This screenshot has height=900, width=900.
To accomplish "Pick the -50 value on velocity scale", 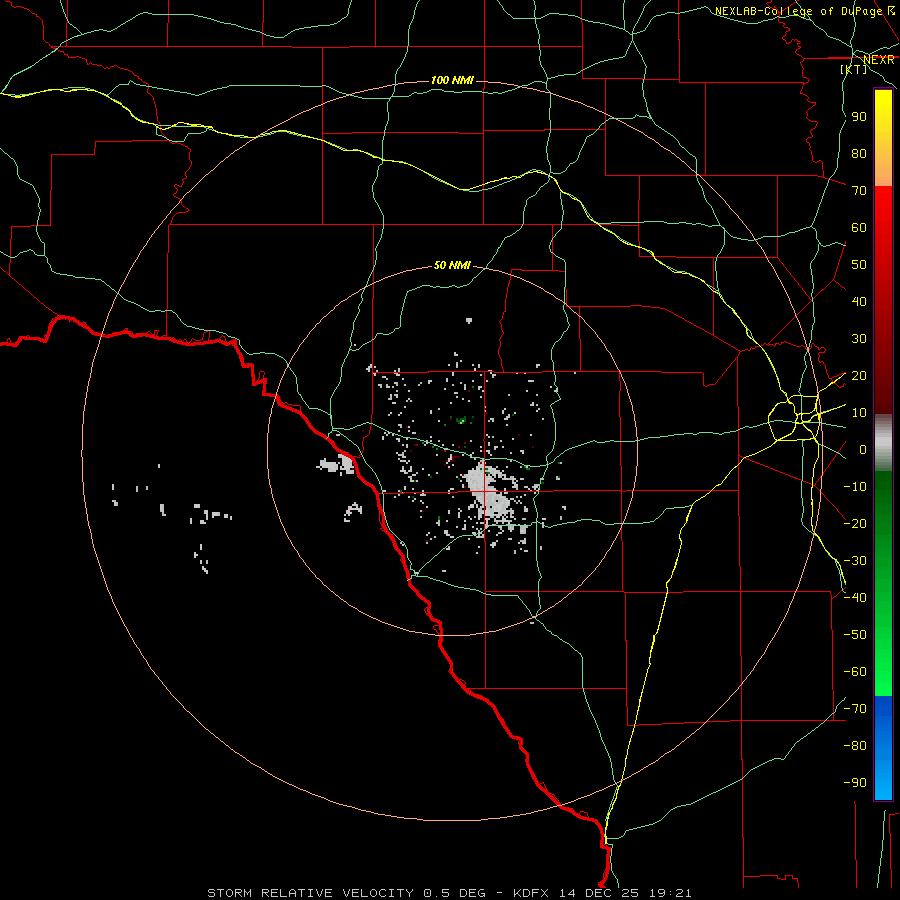I will (x=855, y=635).
